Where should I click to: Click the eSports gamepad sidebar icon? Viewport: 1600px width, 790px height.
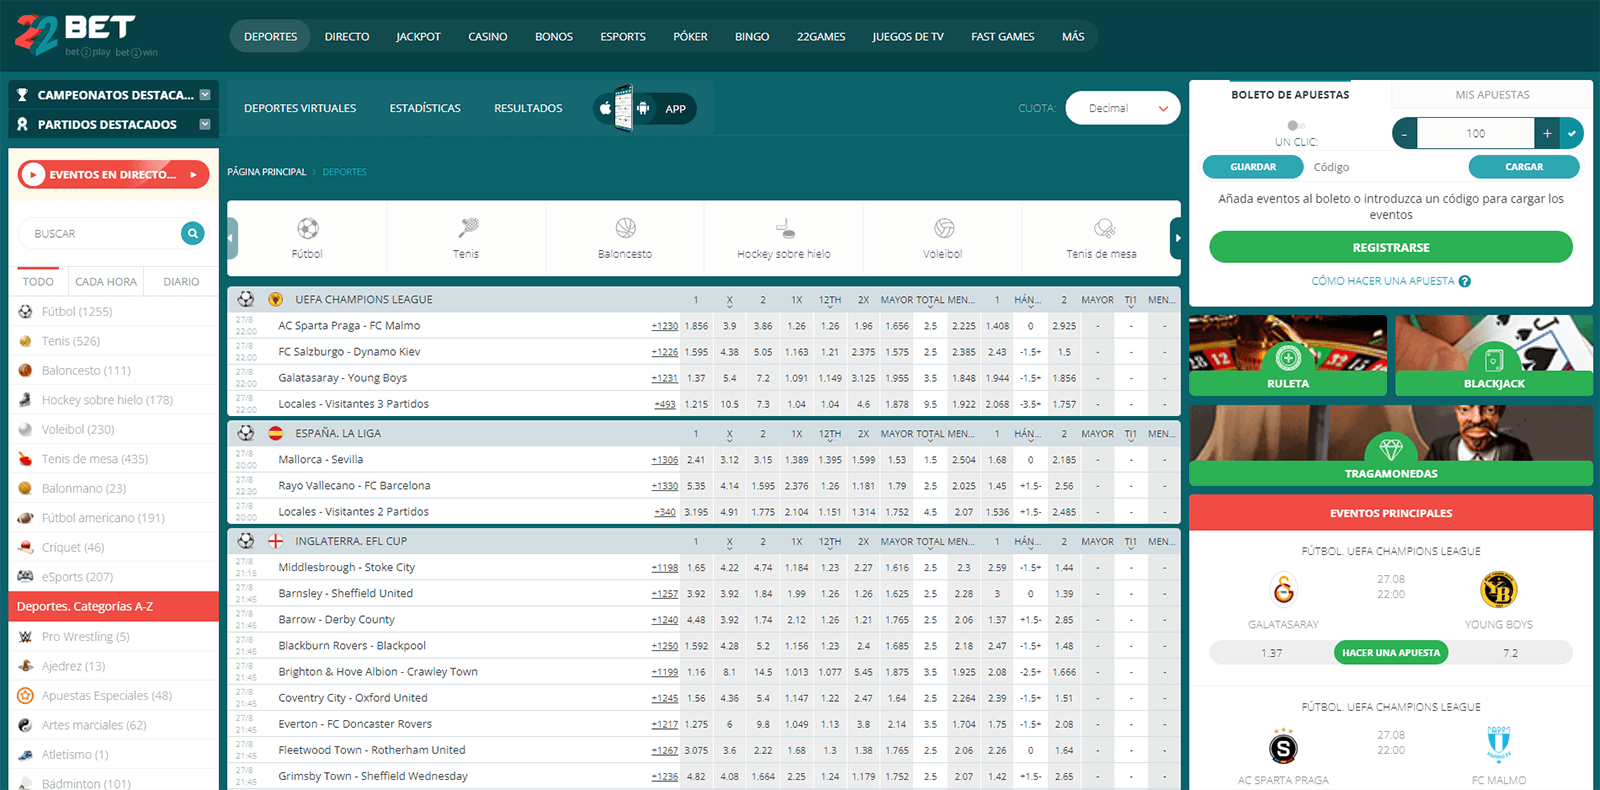pyautogui.click(x=26, y=577)
